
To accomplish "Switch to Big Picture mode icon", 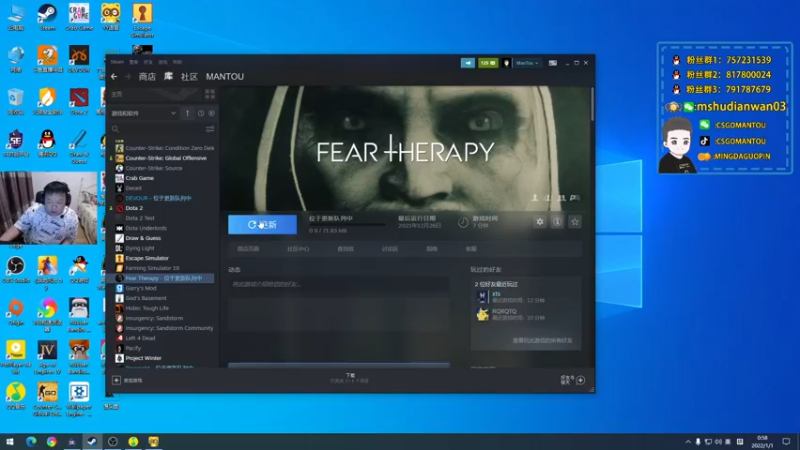I will tap(553, 63).
